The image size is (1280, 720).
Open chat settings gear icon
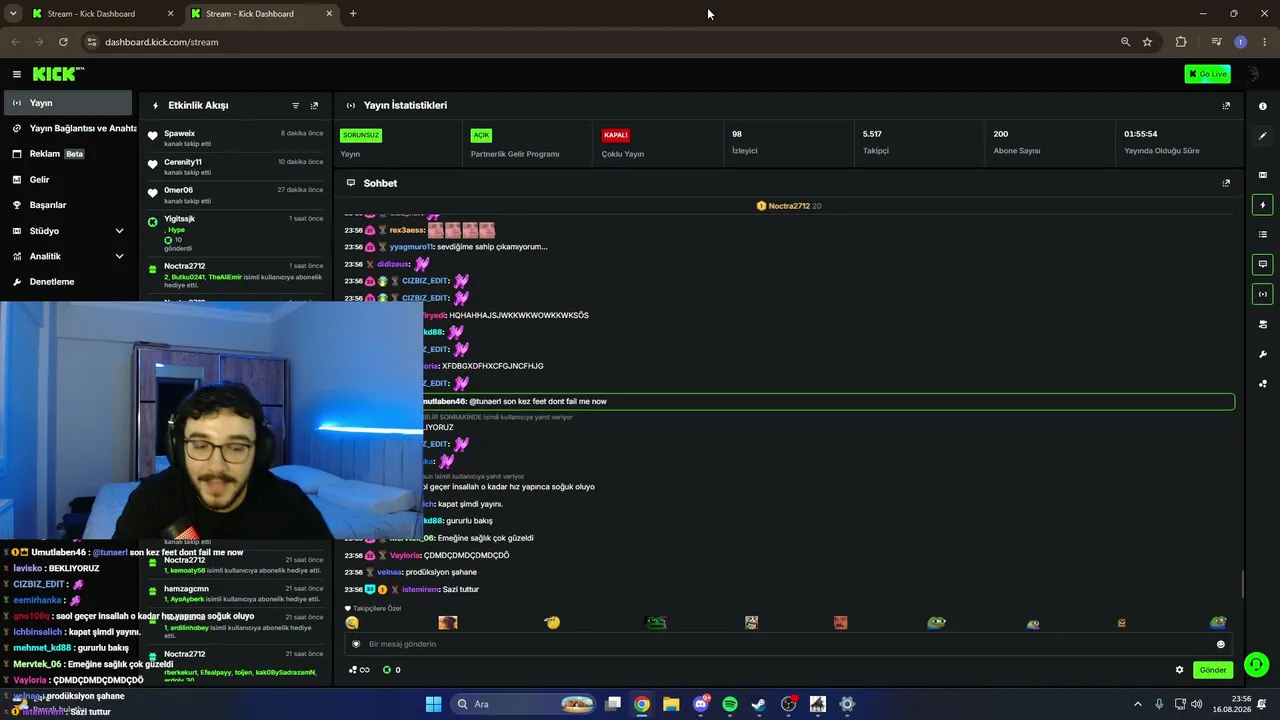click(1179, 670)
